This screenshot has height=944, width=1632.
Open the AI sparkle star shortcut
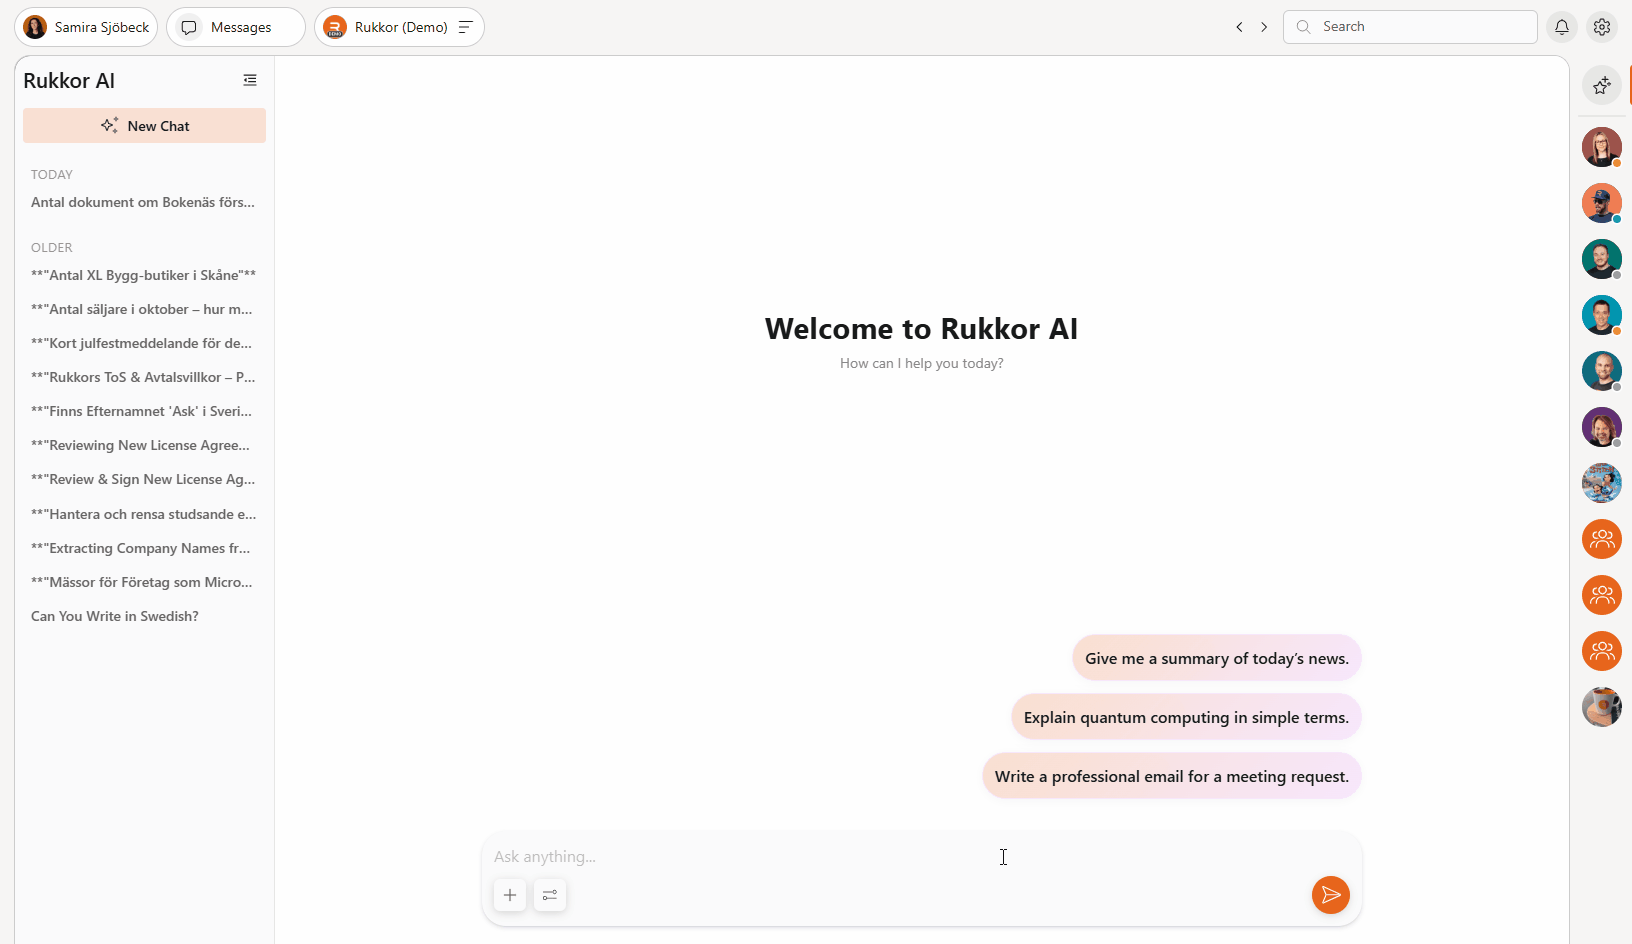point(1602,85)
